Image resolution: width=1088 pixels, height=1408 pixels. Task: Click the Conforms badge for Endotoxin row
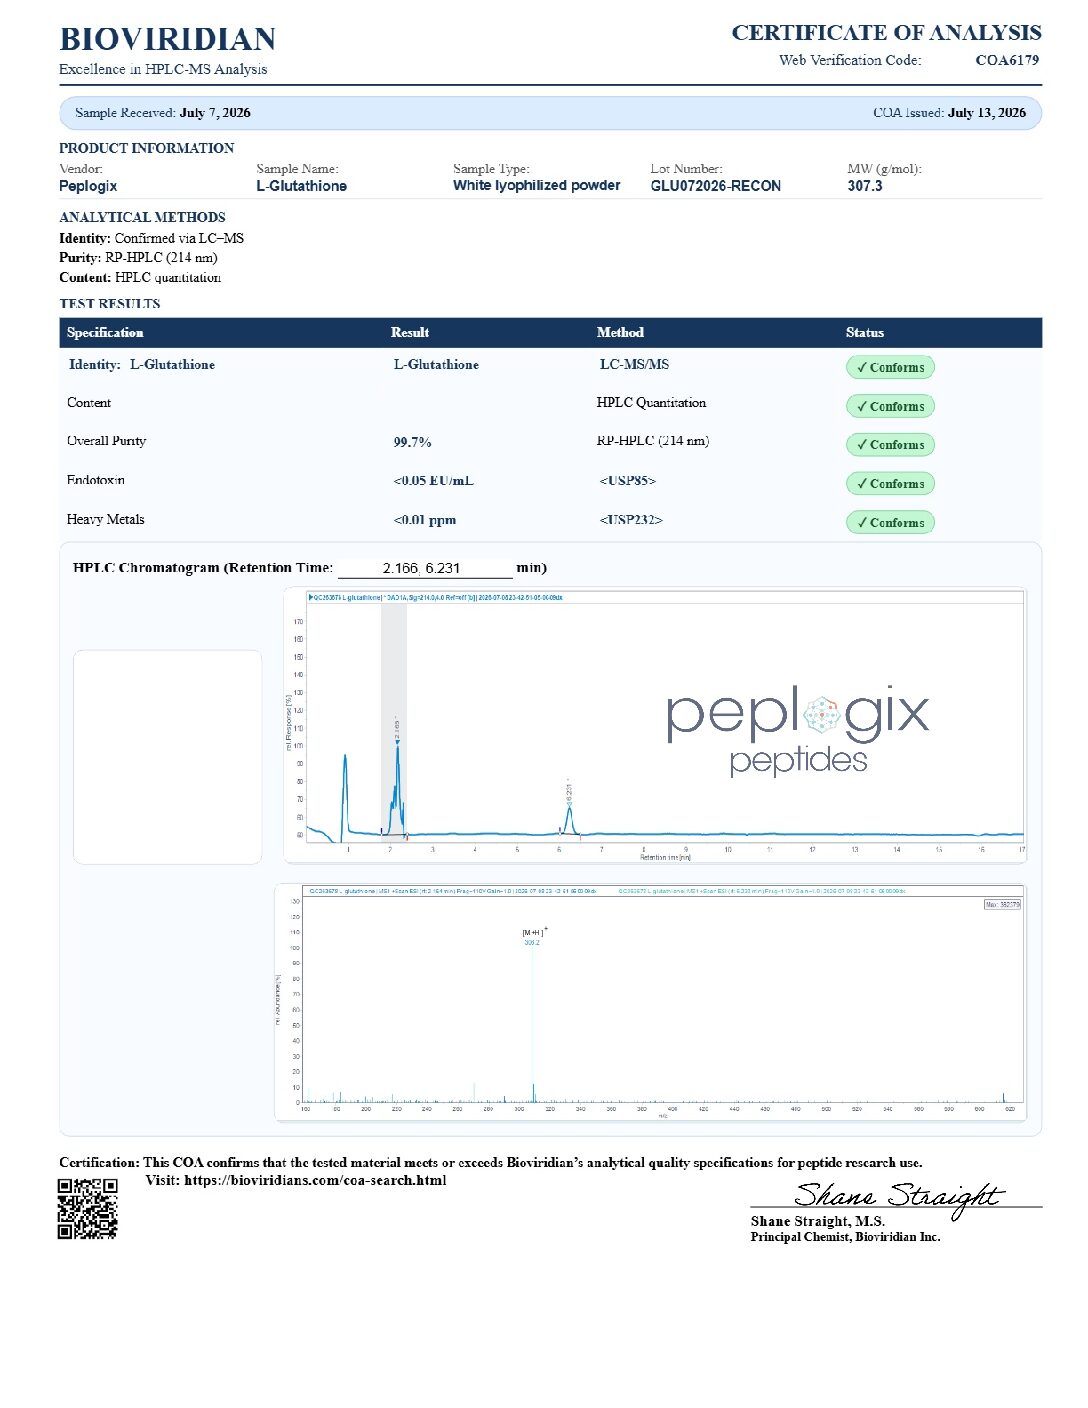[890, 483]
